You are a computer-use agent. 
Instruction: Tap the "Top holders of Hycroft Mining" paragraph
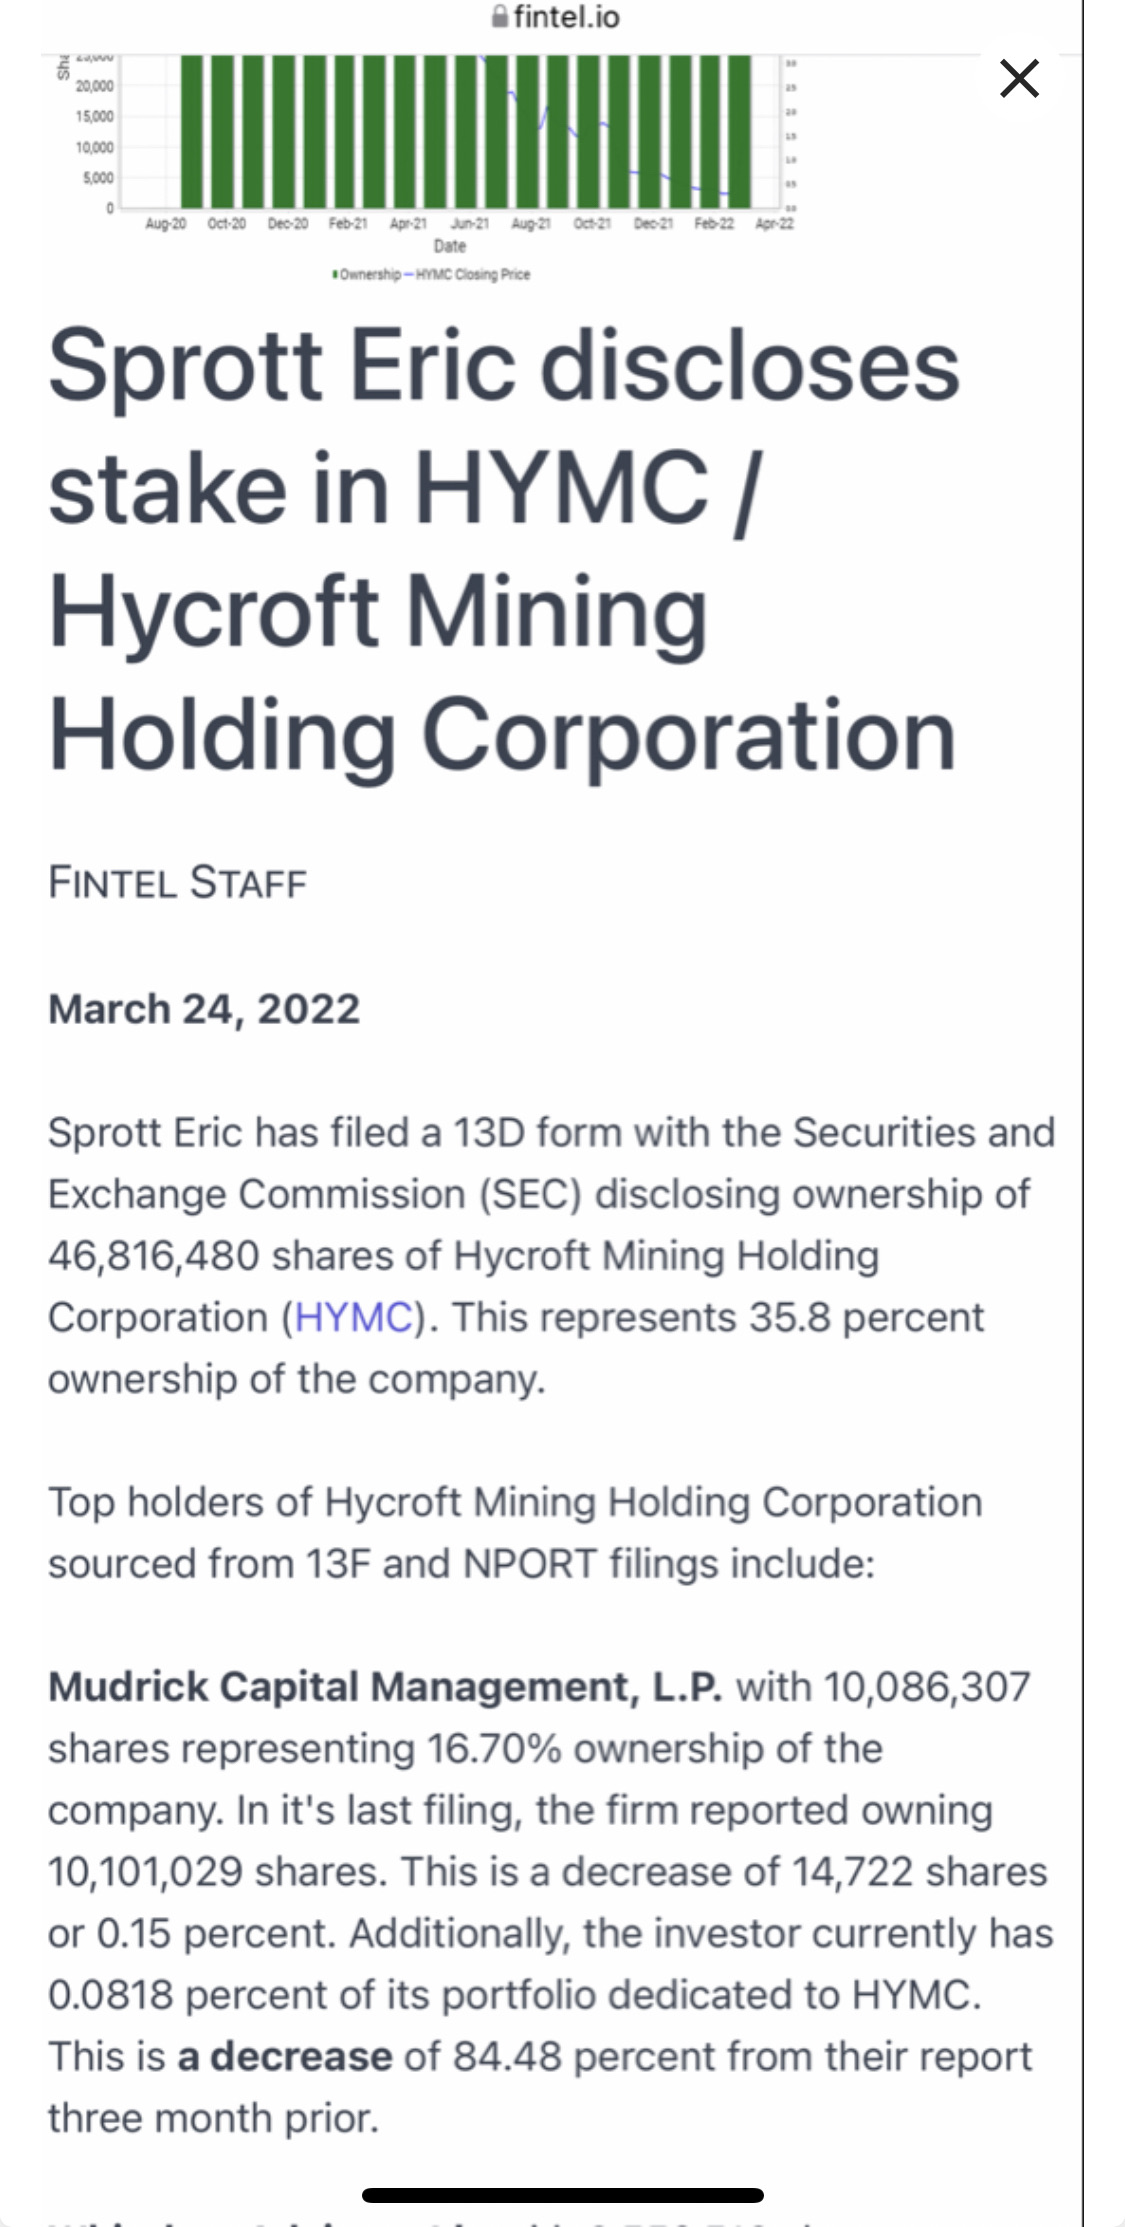coord(514,1532)
